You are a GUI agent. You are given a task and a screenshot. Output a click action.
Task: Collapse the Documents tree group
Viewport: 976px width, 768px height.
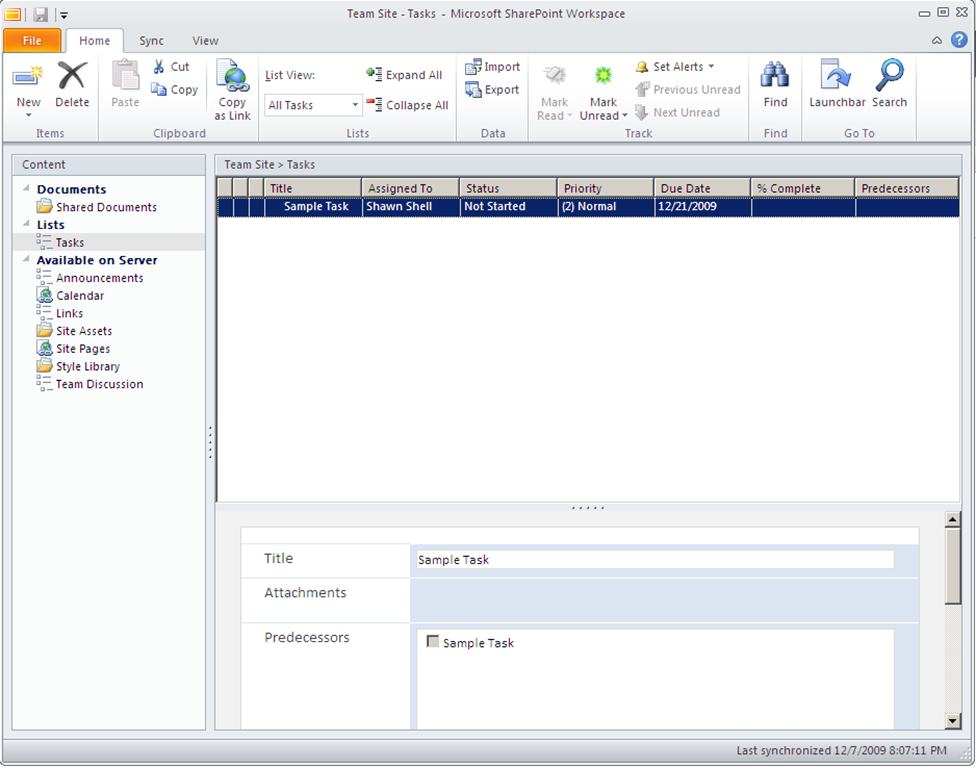click(26, 188)
